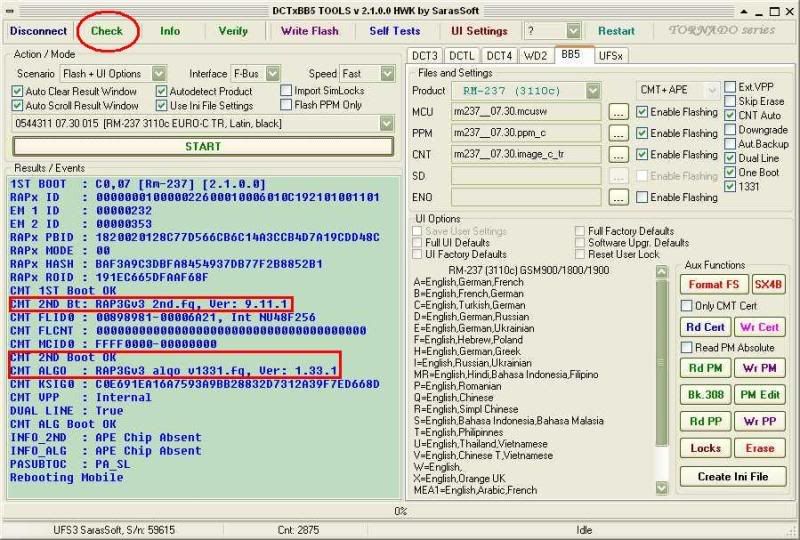Expand the product code 0544311 dropdown
Image resolution: width=800 pixels, height=540 pixels.
pos(387,124)
